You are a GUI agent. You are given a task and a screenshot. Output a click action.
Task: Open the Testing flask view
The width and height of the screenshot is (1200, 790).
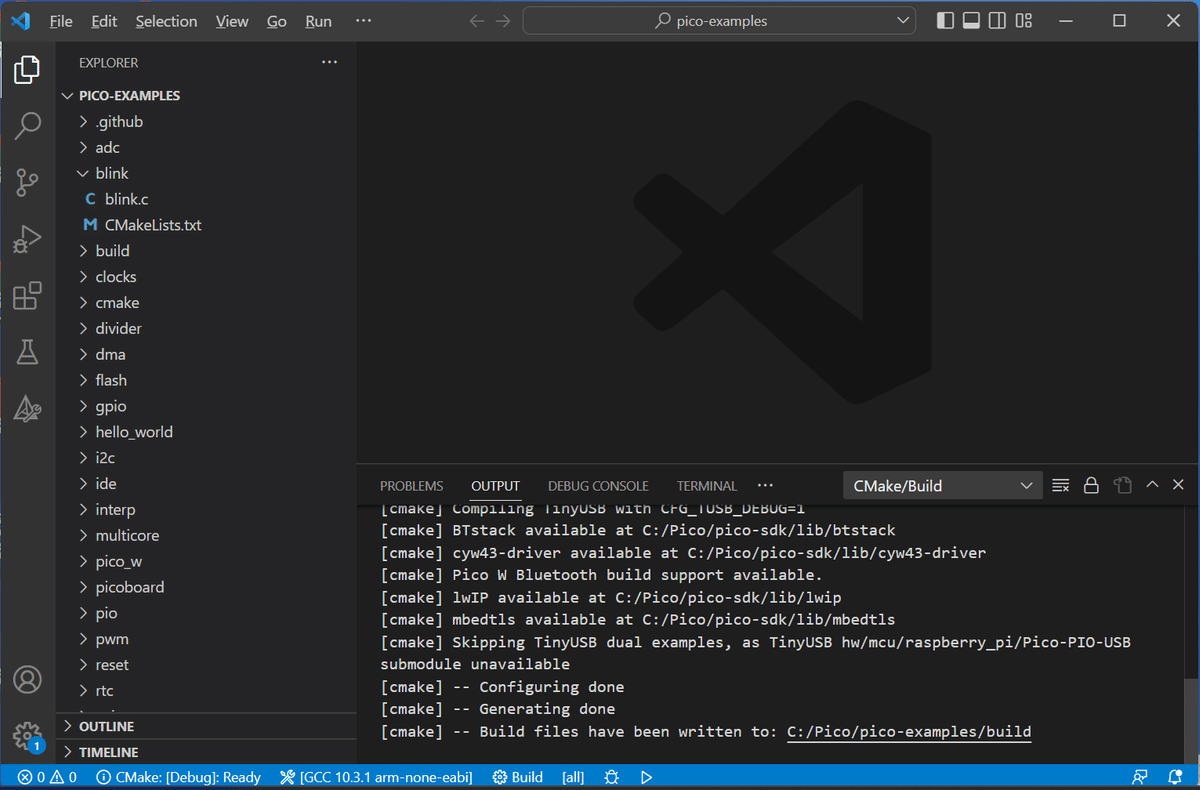(x=27, y=351)
